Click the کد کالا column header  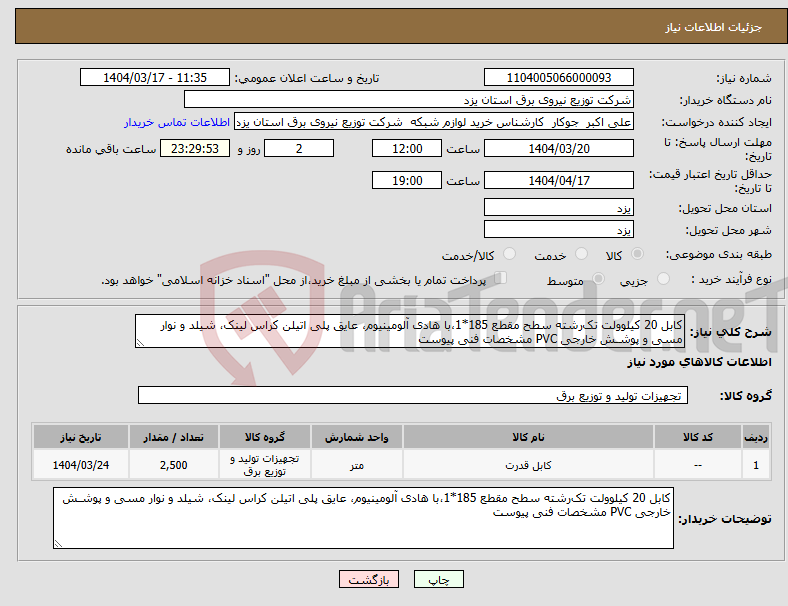pyautogui.click(x=698, y=437)
